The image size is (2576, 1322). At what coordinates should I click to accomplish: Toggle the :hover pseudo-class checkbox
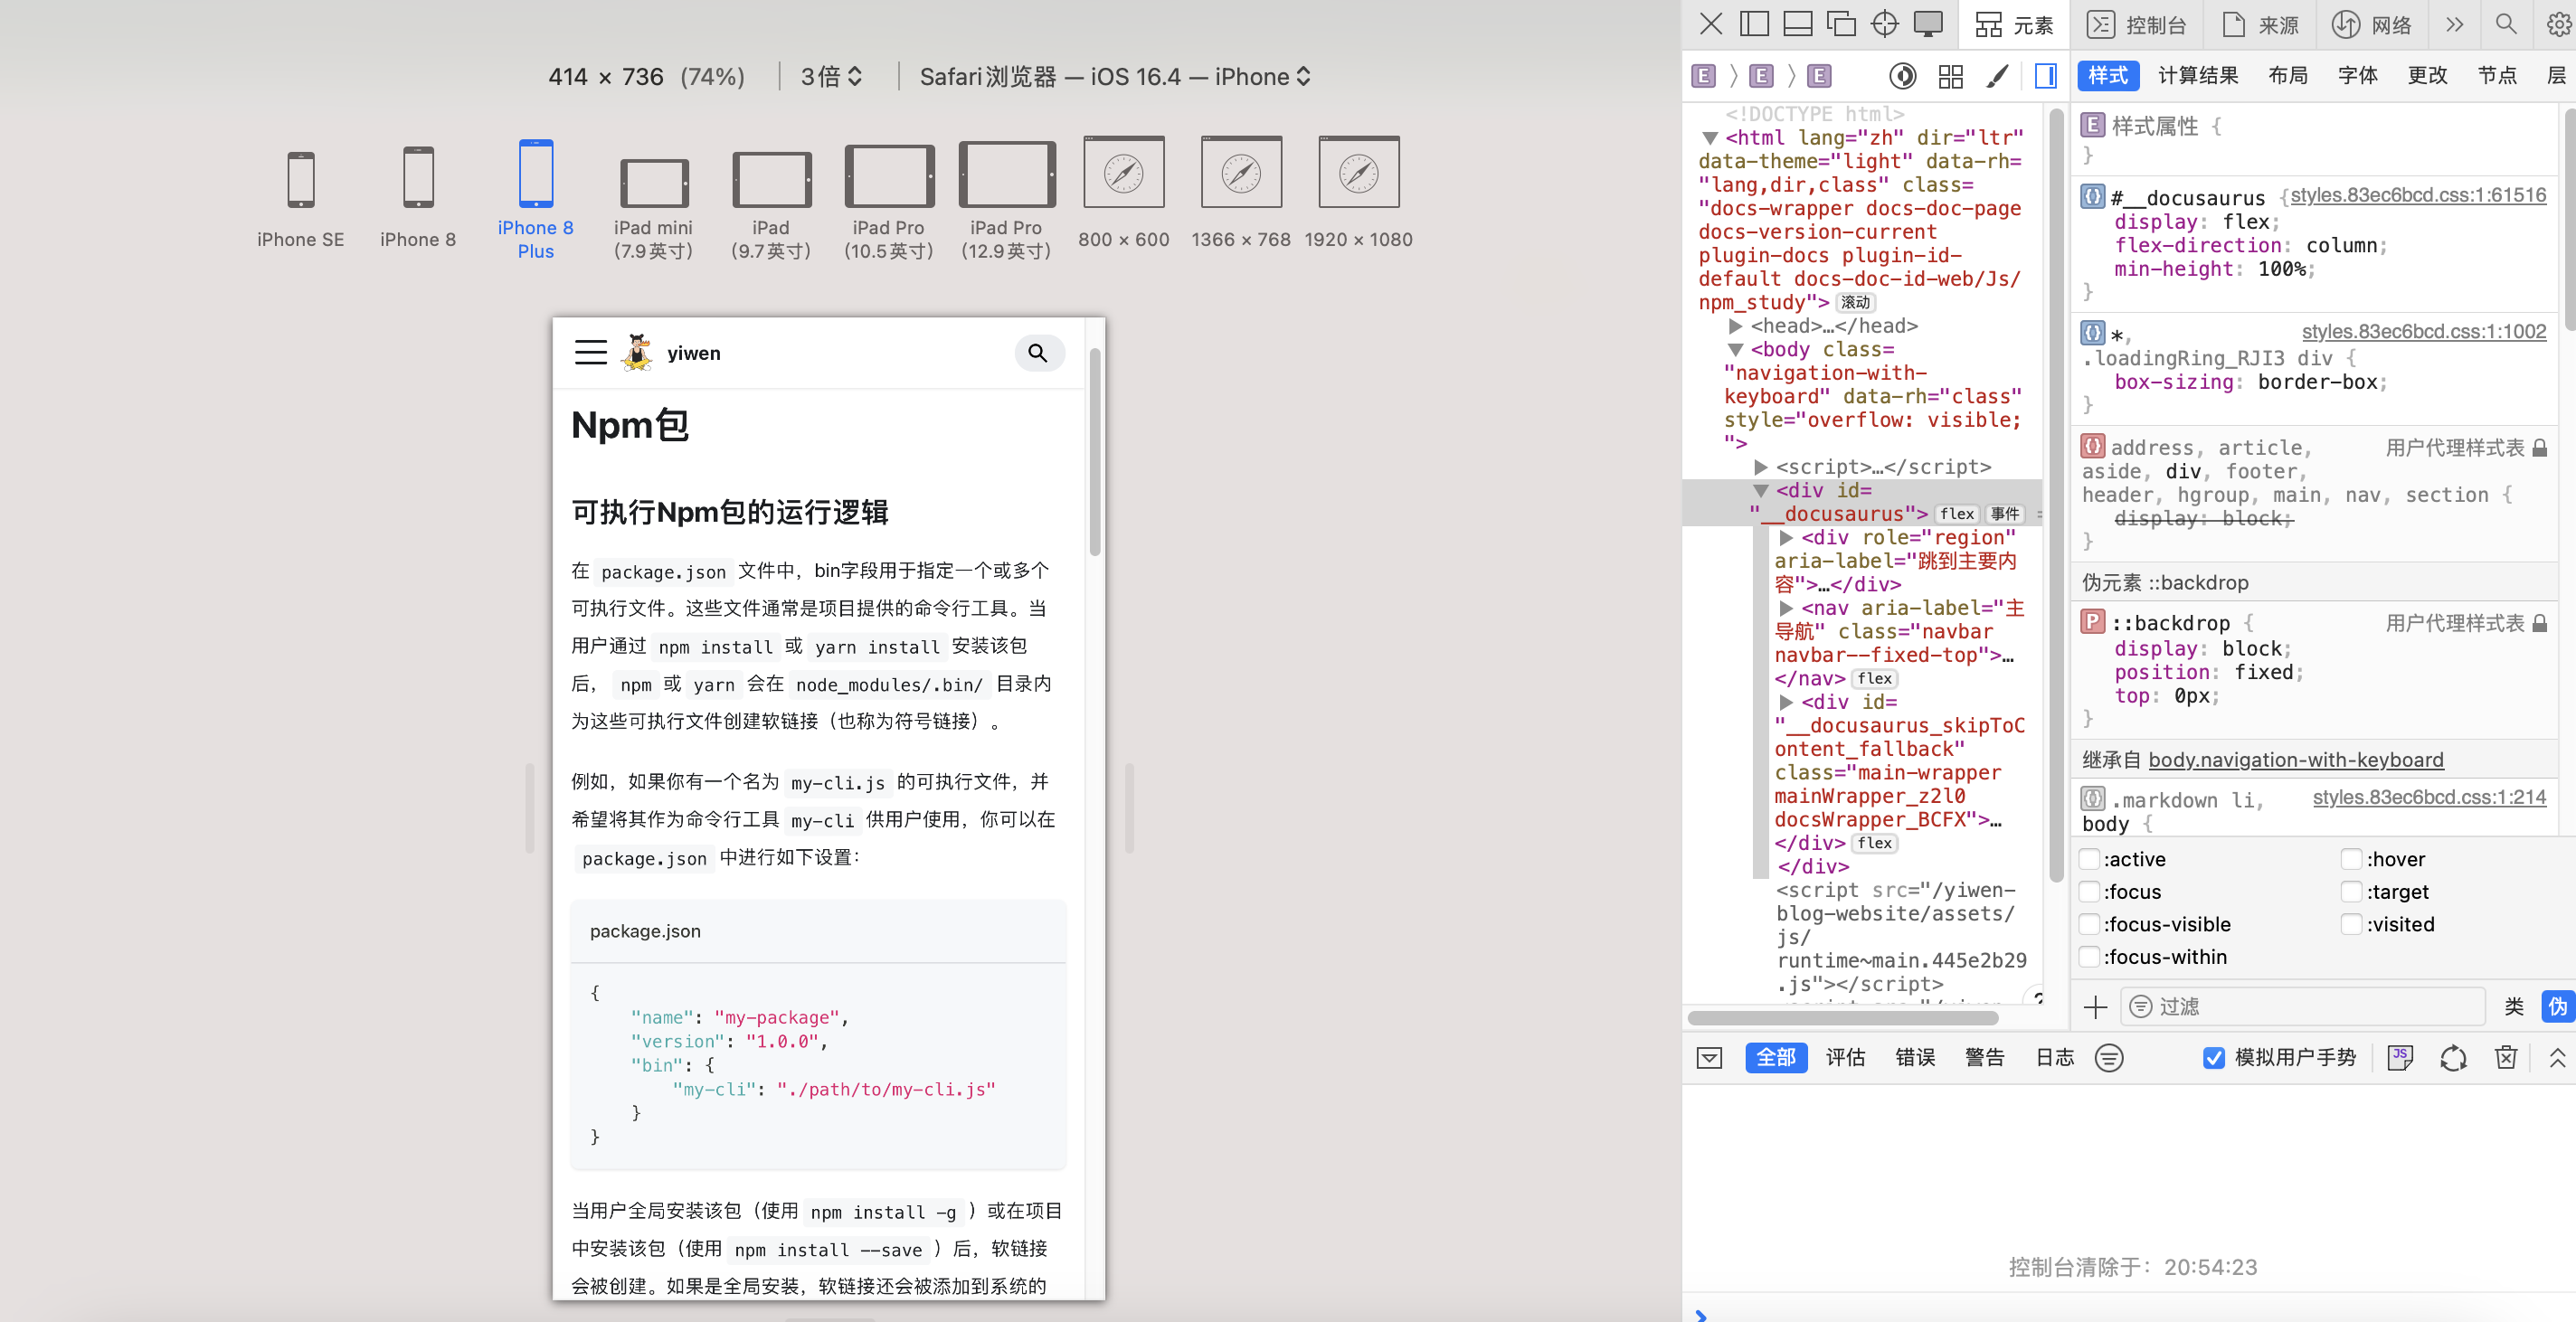pos(2351,859)
